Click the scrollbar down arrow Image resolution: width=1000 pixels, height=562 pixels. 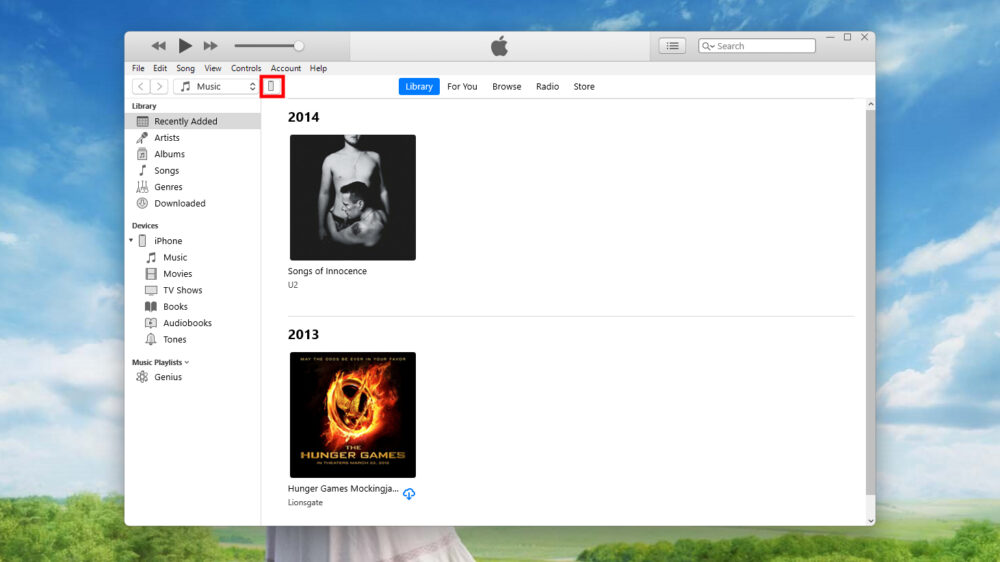coord(871,521)
